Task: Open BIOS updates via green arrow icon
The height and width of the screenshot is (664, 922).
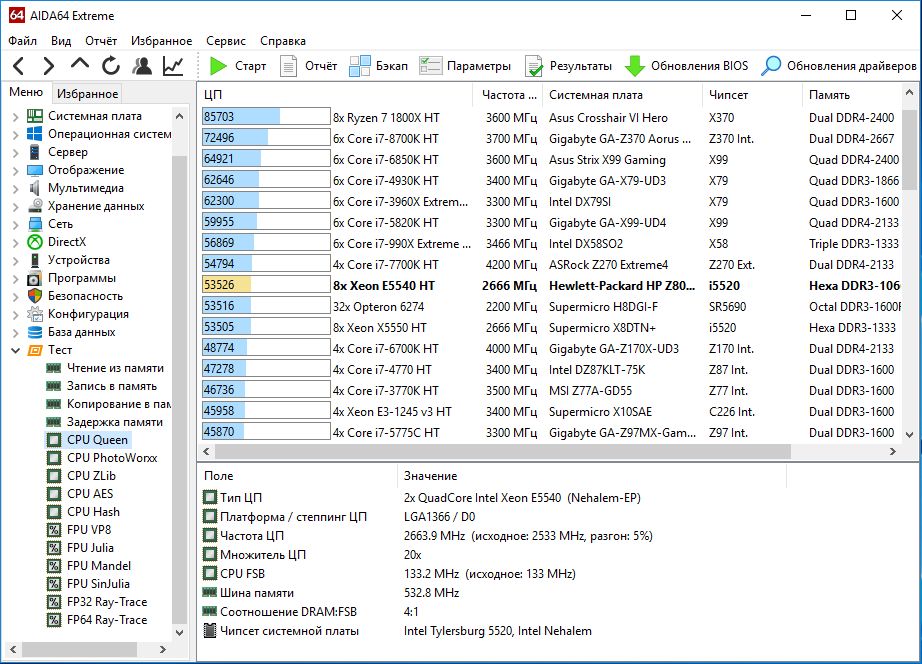Action: (634, 66)
